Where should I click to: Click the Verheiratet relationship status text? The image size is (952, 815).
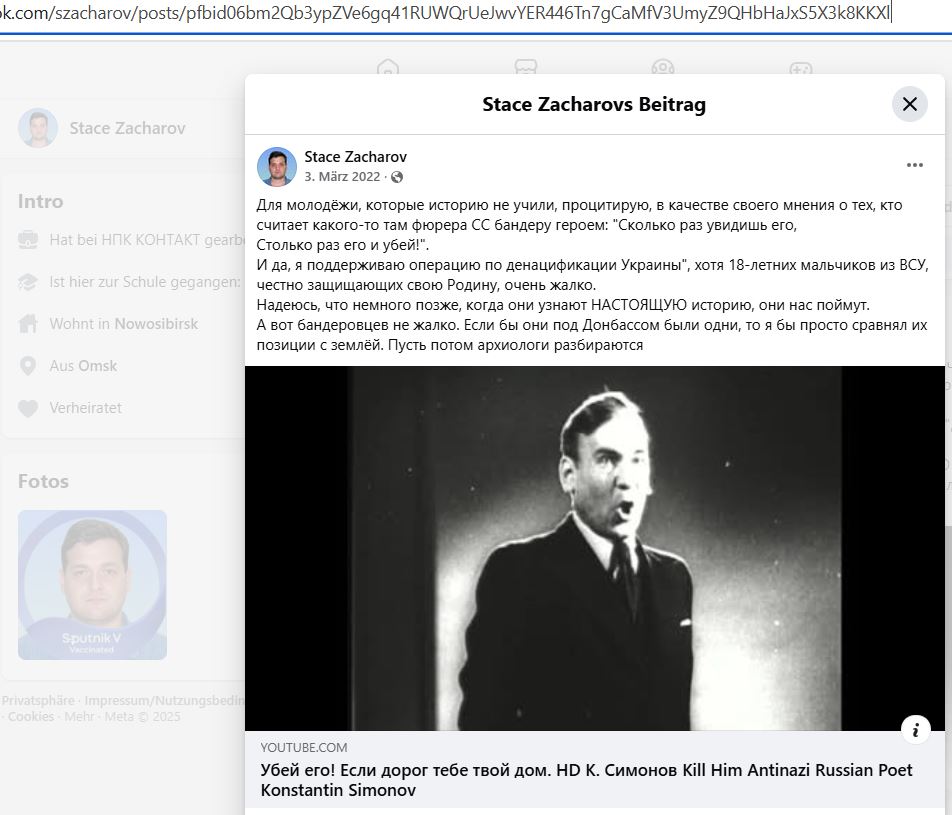coord(86,408)
